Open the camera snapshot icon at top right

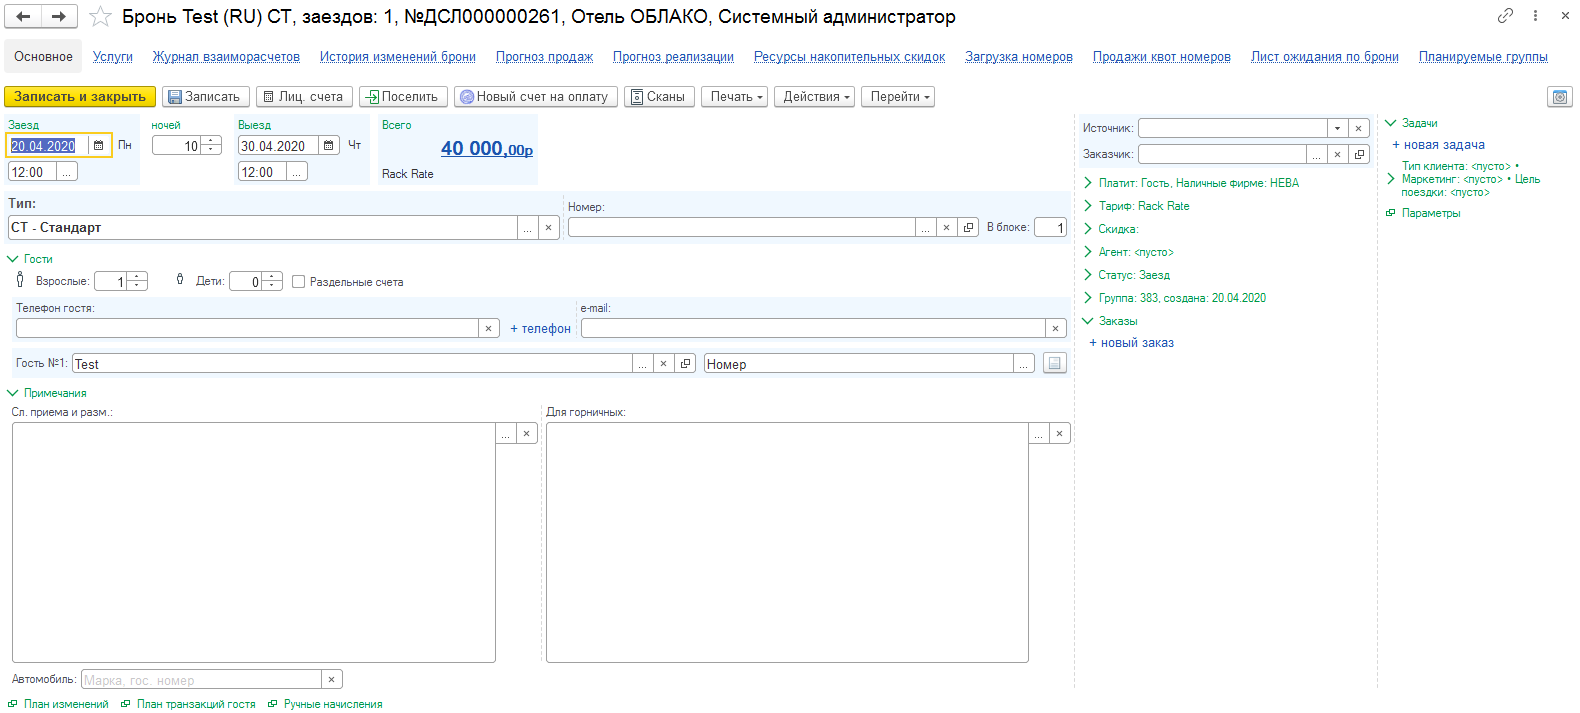click(x=1559, y=97)
